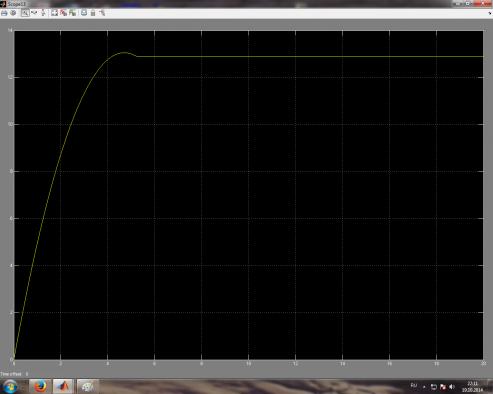Screen dimensions: 493x394
Task: Open the taskbar clock and date
Action: point(472,387)
